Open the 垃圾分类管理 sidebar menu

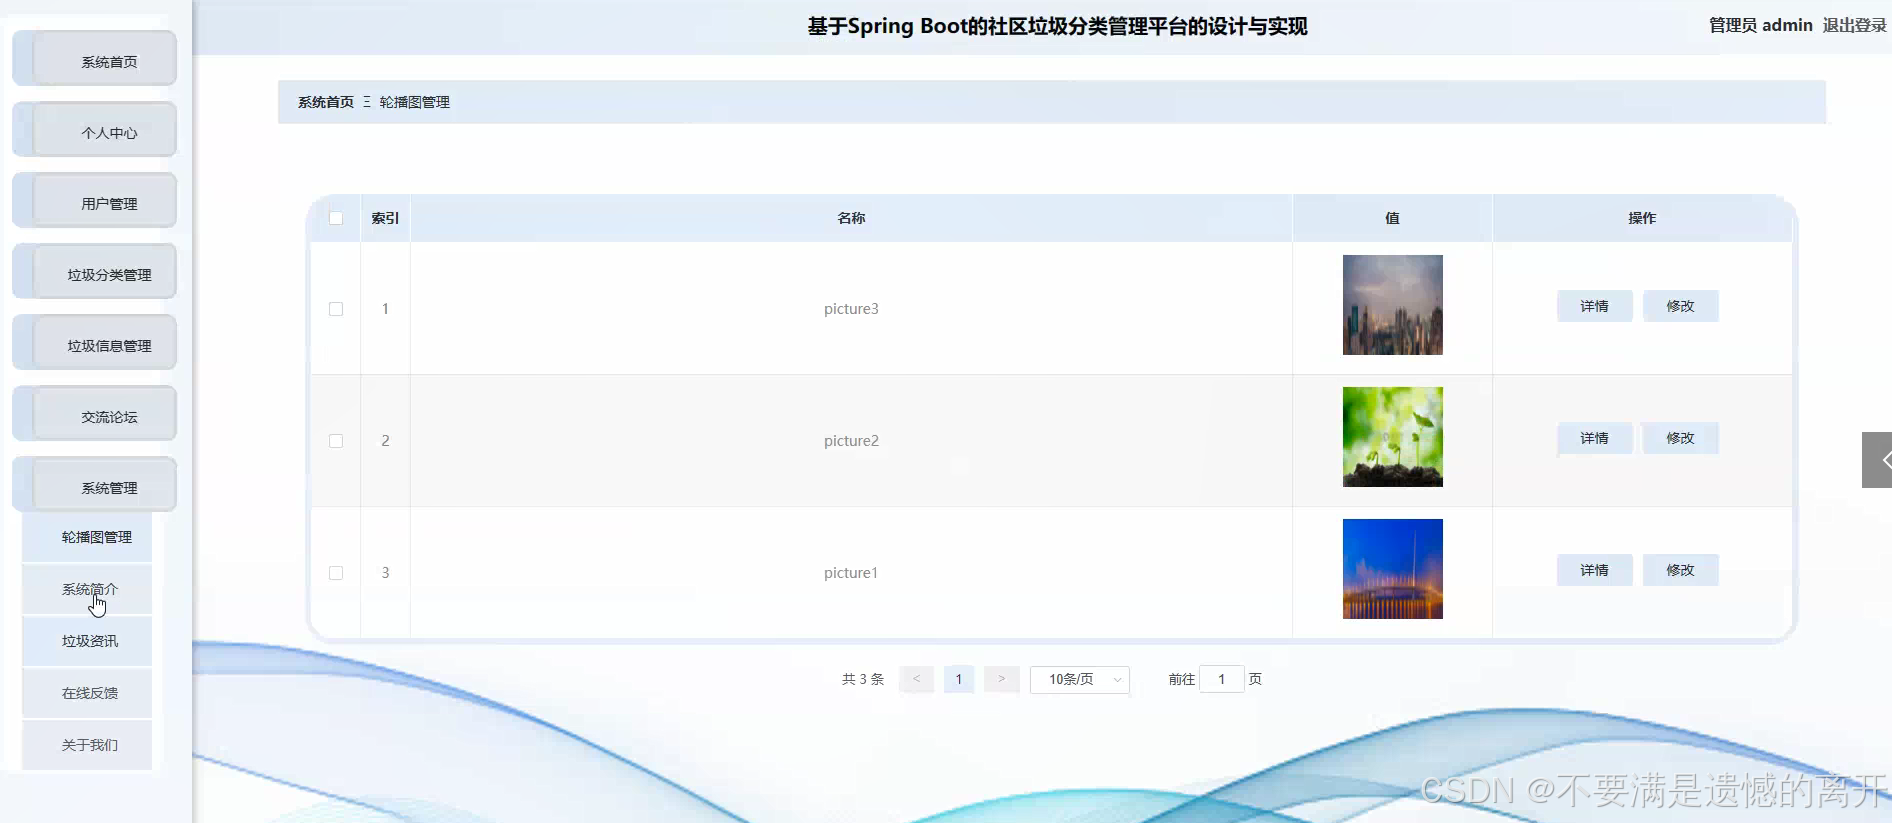[x=95, y=272]
